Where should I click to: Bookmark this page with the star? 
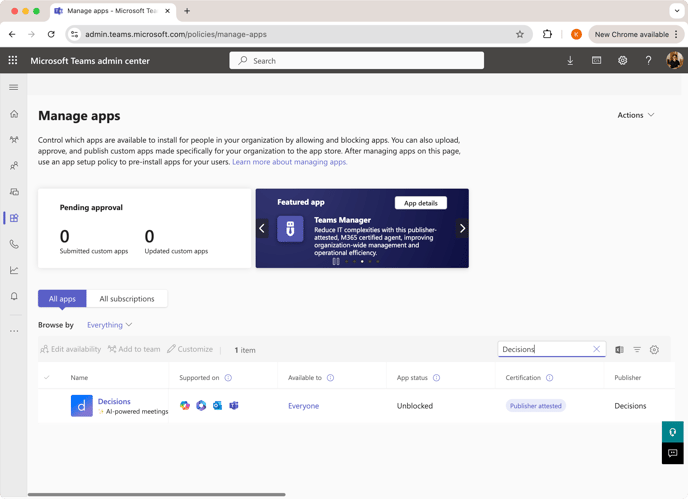point(520,34)
